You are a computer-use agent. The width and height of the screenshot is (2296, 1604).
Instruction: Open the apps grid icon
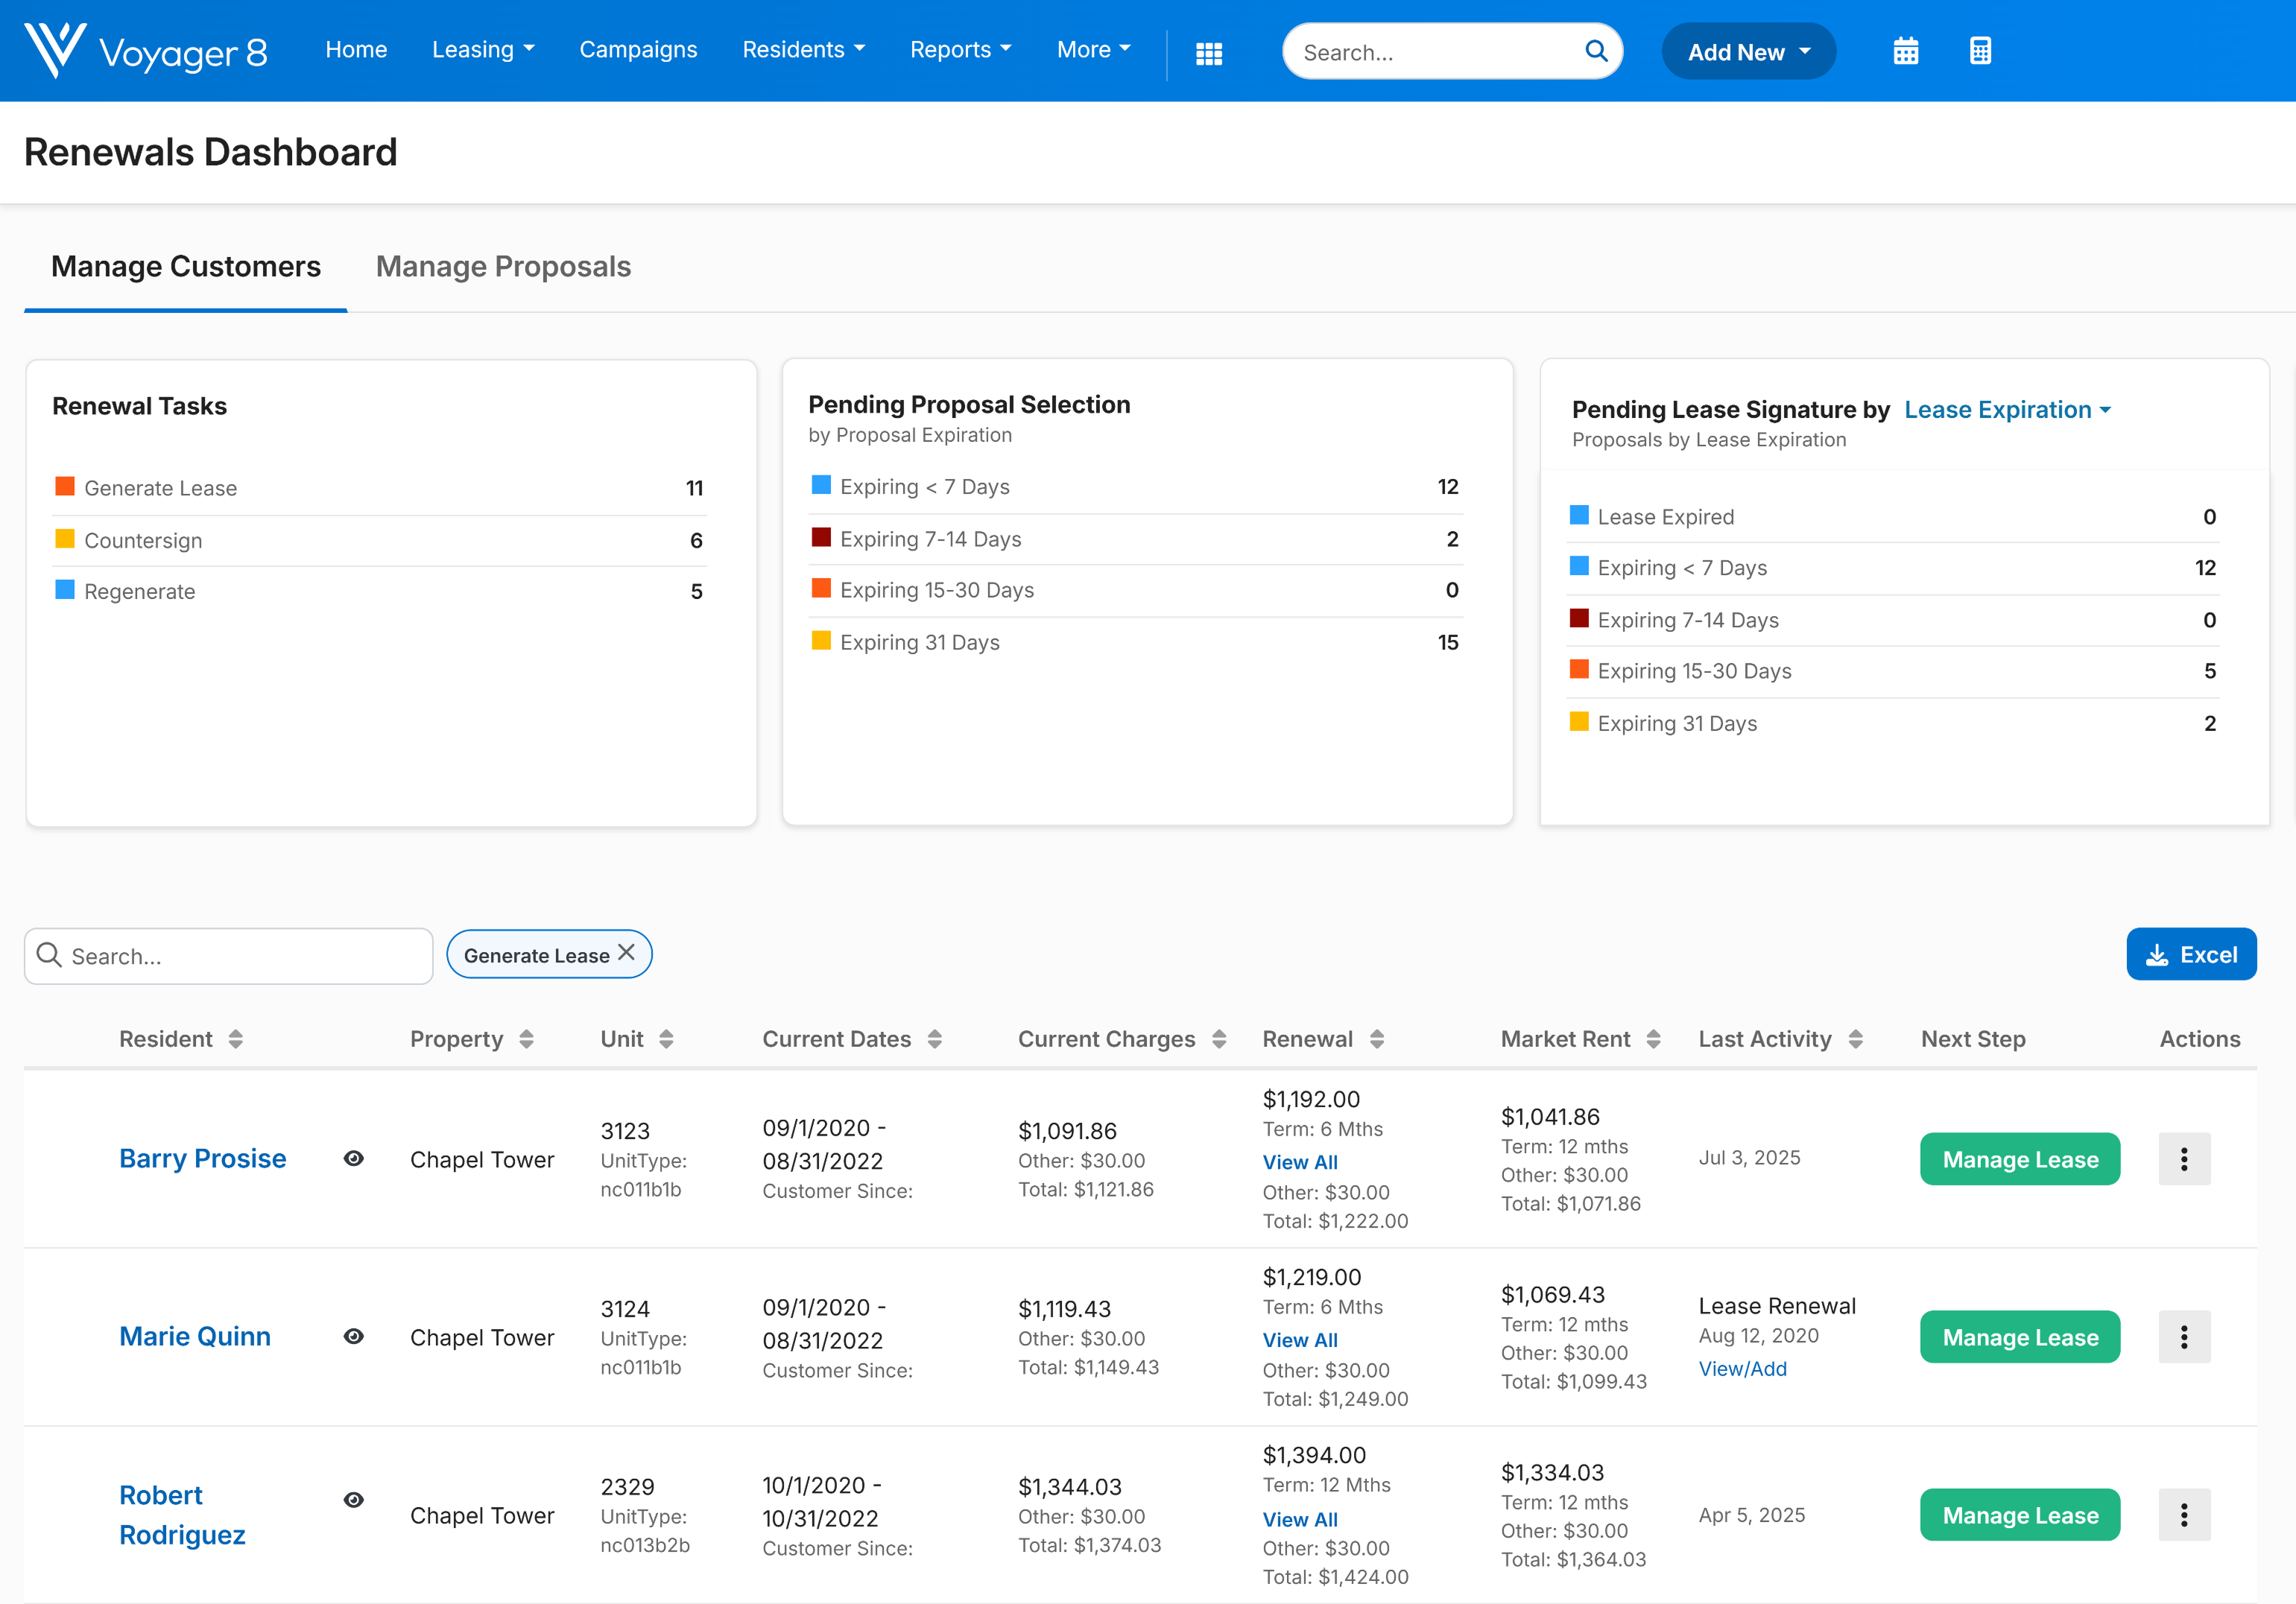[1209, 53]
